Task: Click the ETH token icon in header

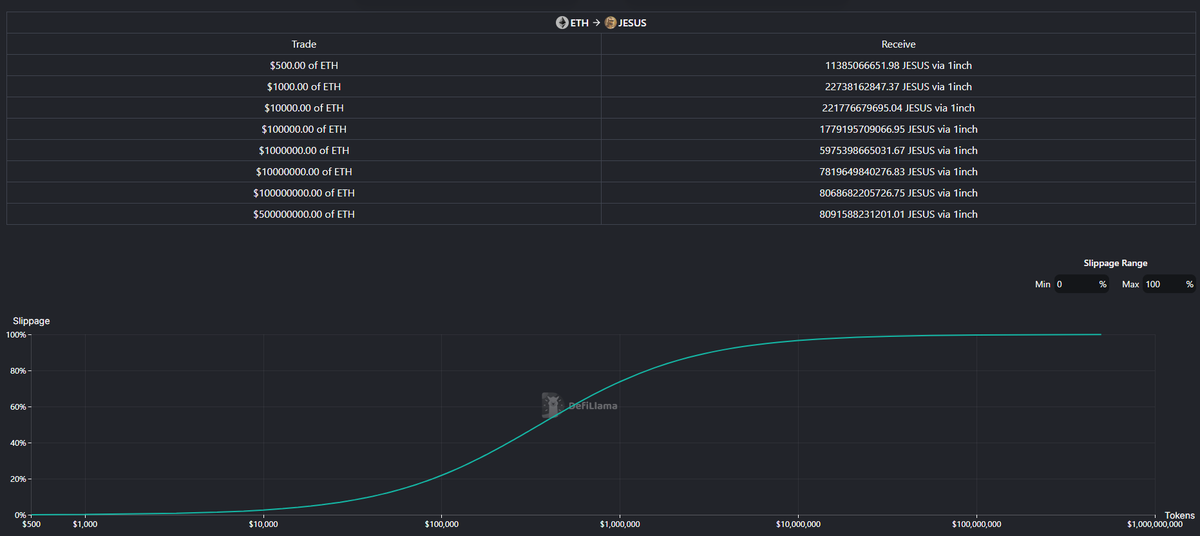Action: (562, 23)
